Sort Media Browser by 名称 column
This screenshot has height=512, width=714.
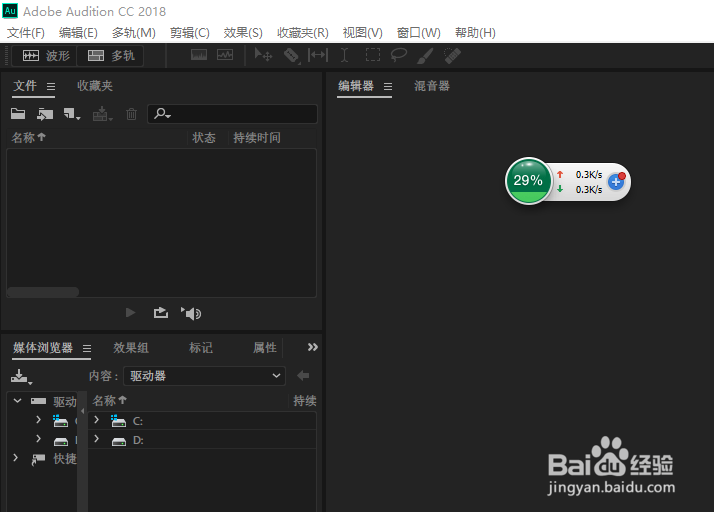tap(109, 400)
